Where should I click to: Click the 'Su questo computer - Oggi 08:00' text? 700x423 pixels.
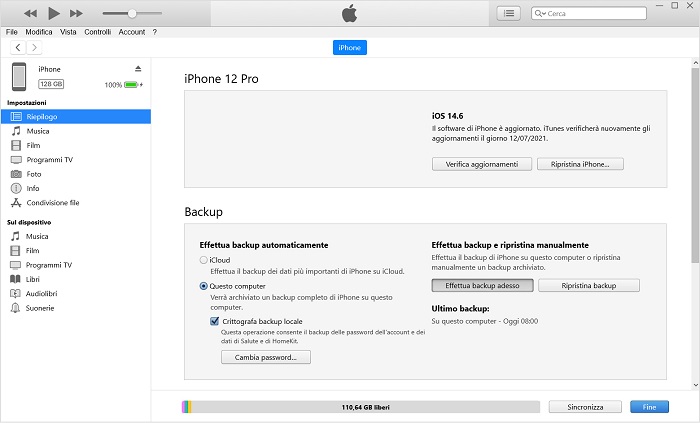[485, 321]
